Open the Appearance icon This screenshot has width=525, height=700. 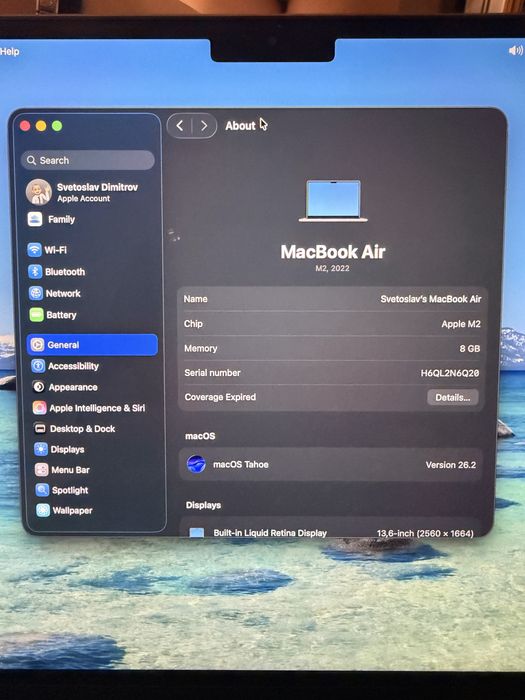(x=38, y=387)
